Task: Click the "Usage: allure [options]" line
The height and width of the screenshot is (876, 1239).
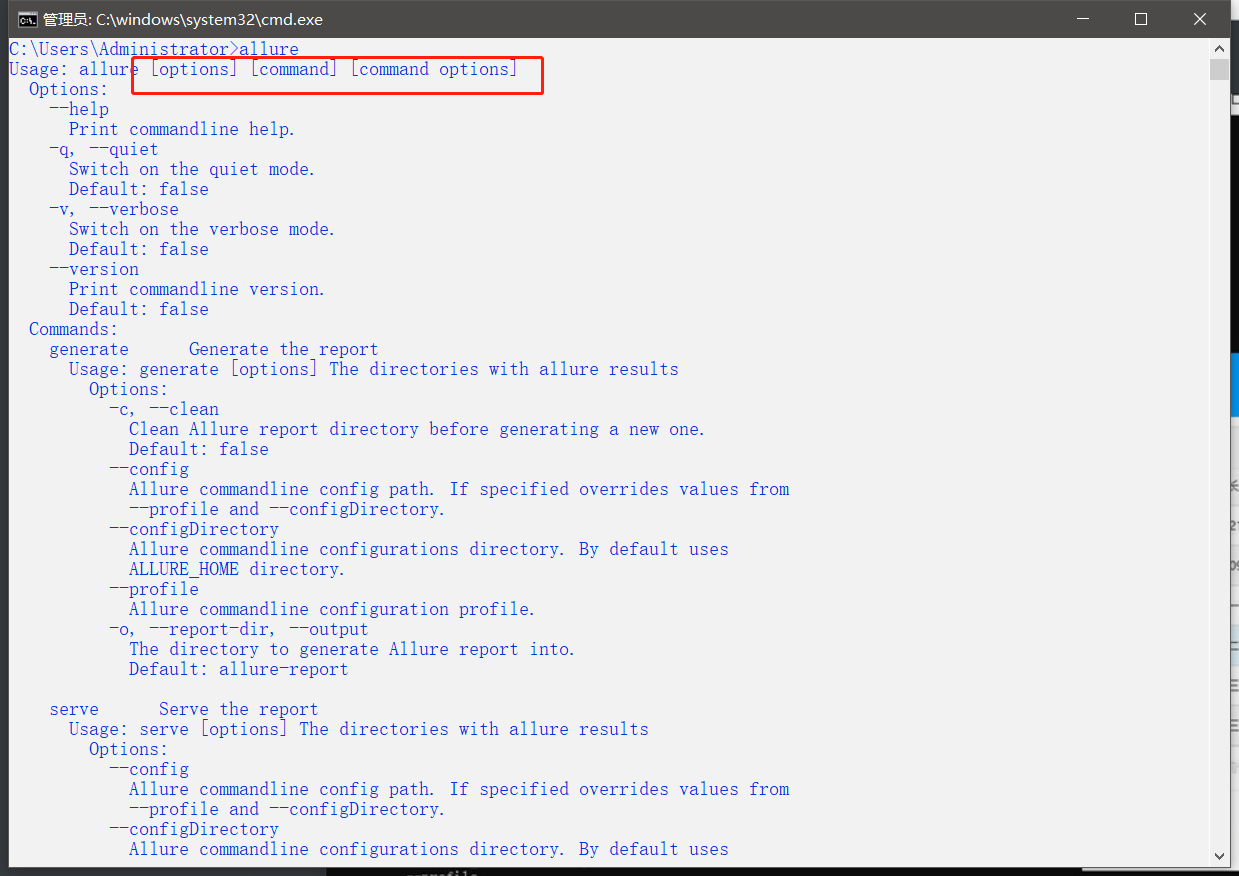Action: tap(264, 69)
